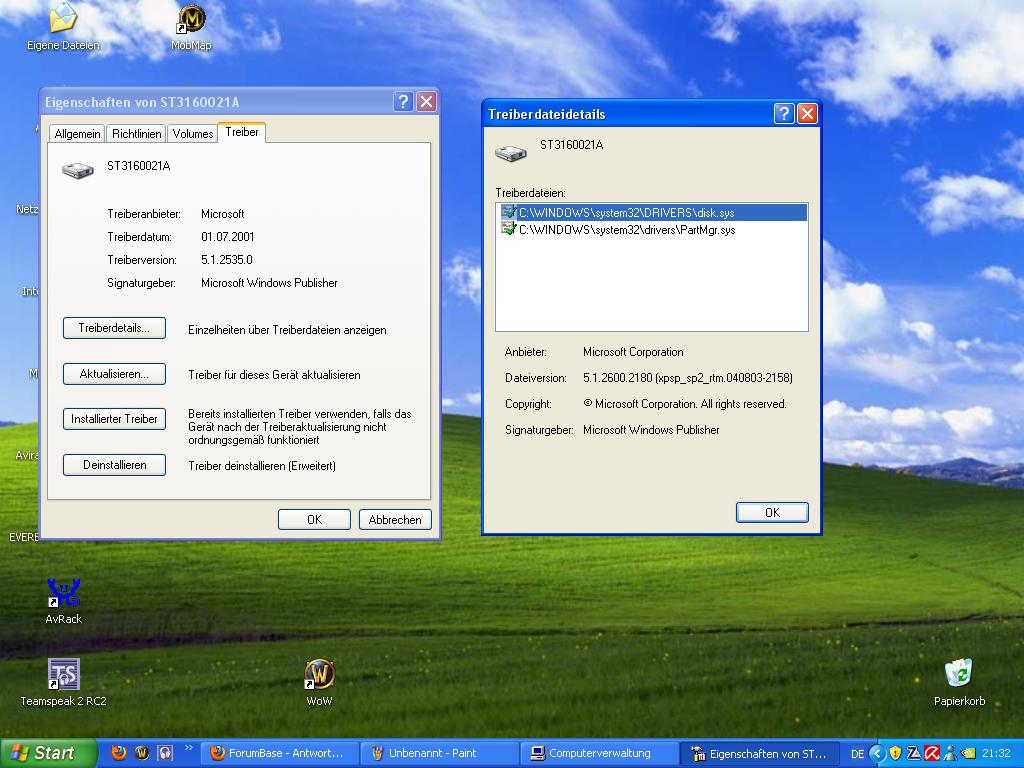Select the disk.sys driver file row
Viewport: 1024px width, 768px height.
point(652,212)
